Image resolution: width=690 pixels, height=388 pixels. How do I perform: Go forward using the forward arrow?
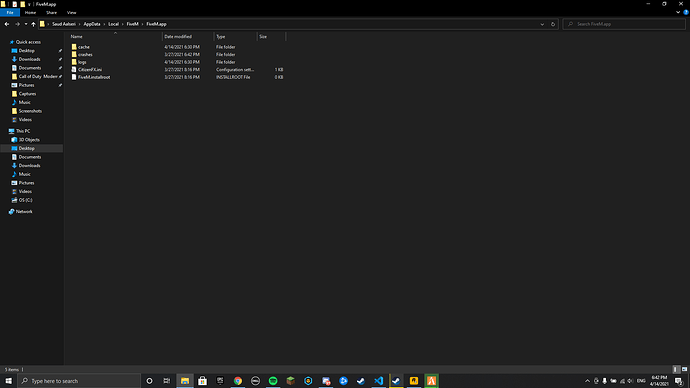click(x=17, y=24)
